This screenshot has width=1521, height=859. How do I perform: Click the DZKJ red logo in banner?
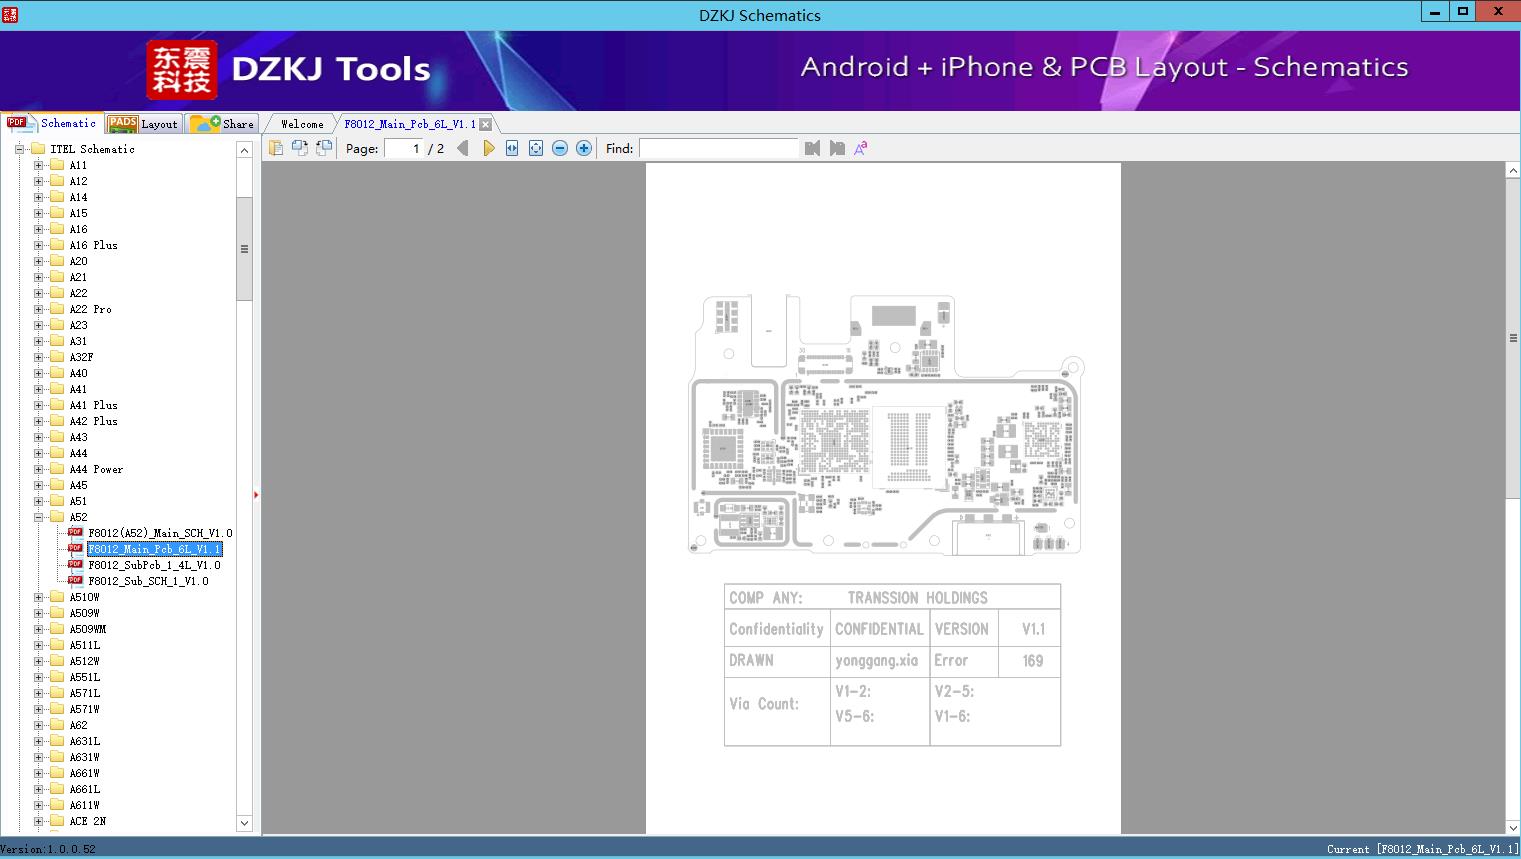coord(182,70)
